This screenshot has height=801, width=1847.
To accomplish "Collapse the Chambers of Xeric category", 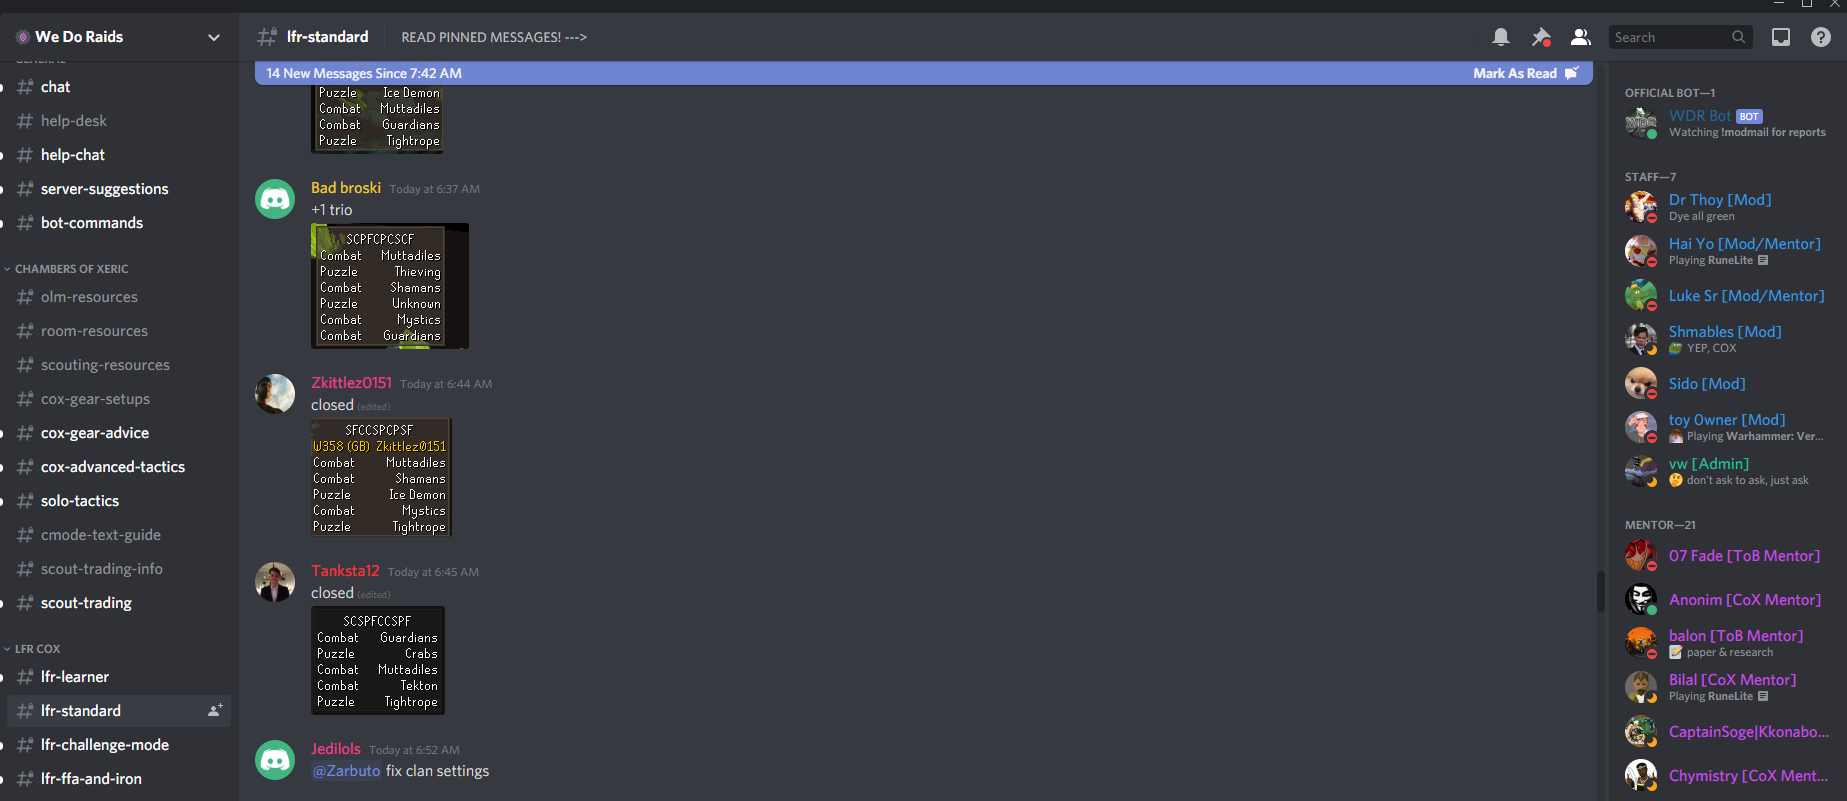I will tap(70, 269).
